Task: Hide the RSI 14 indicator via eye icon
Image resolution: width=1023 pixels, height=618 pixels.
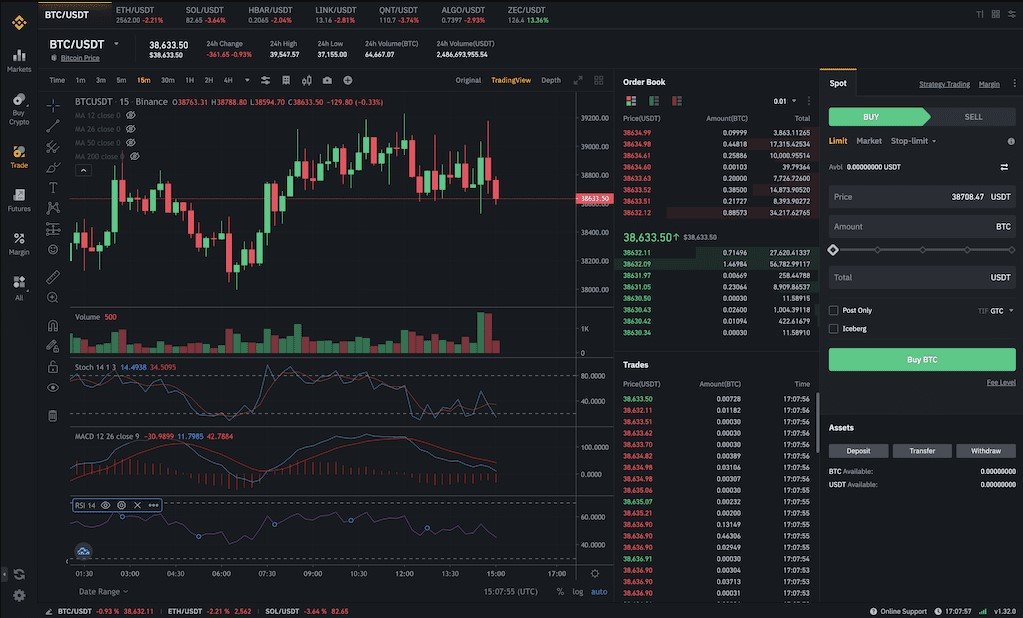Action: click(105, 505)
